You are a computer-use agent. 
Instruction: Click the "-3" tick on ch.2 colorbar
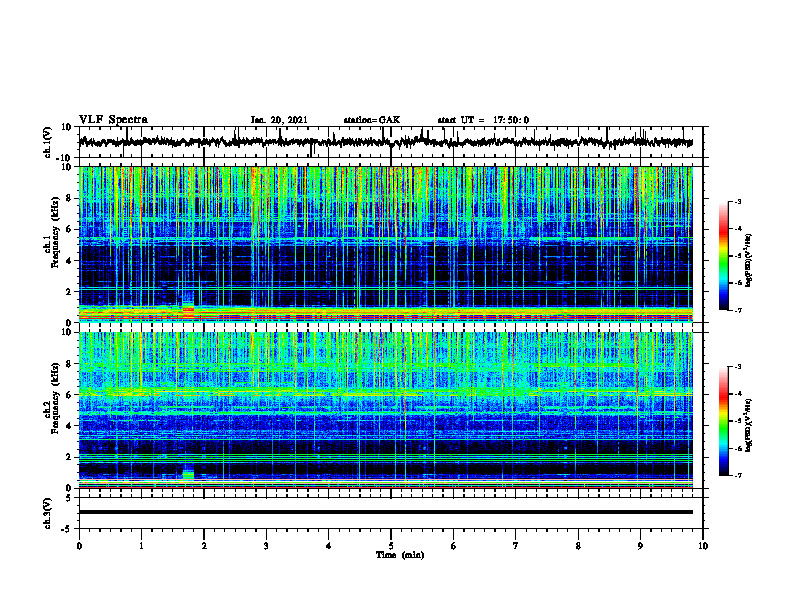click(737, 367)
